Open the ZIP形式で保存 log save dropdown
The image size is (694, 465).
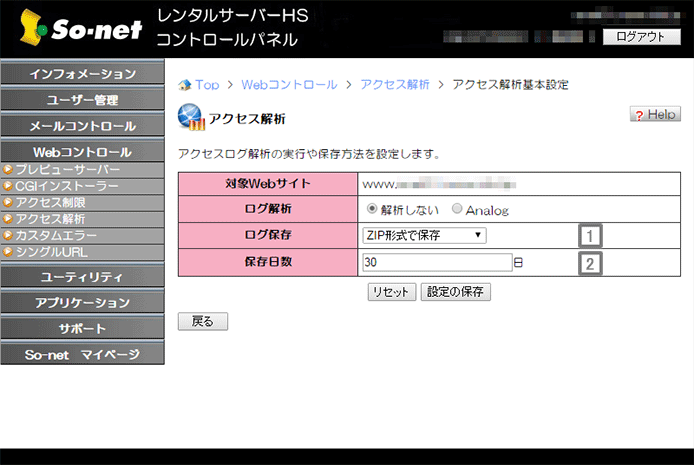pyautogui.click(x=423, y=236)
